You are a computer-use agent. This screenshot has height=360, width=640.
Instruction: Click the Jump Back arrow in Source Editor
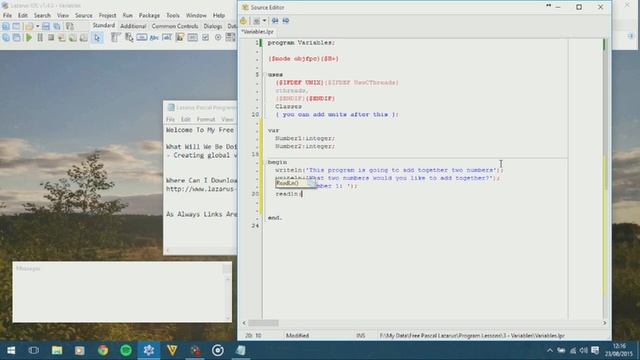point(275,20)
